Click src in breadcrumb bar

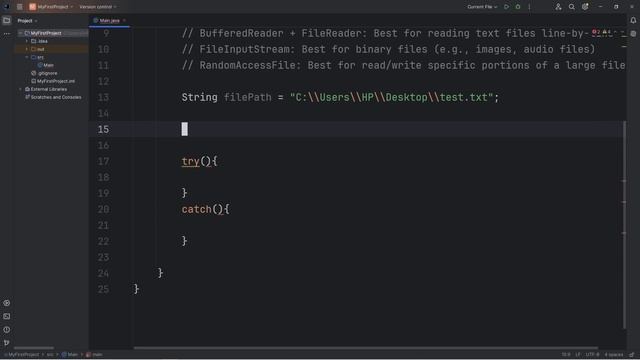[50, 355]
